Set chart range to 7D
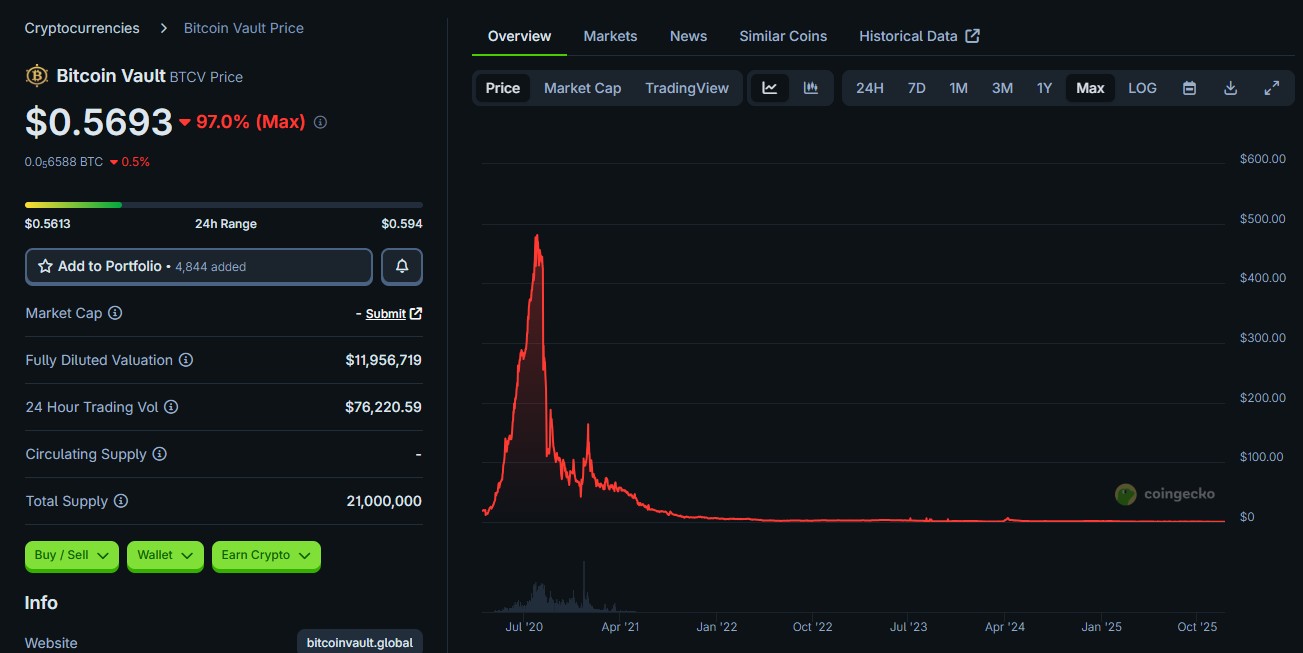 click(x=916, y=88)
